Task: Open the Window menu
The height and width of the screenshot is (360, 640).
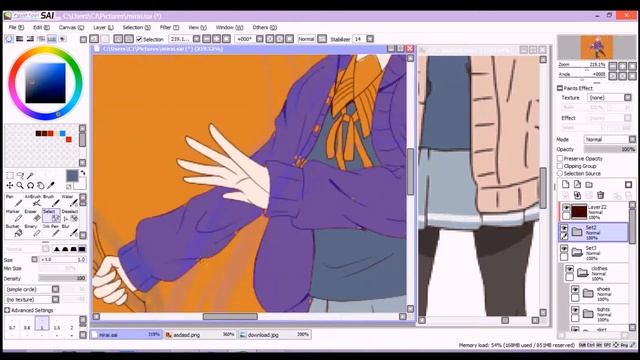Action: (x=229, y=27)
